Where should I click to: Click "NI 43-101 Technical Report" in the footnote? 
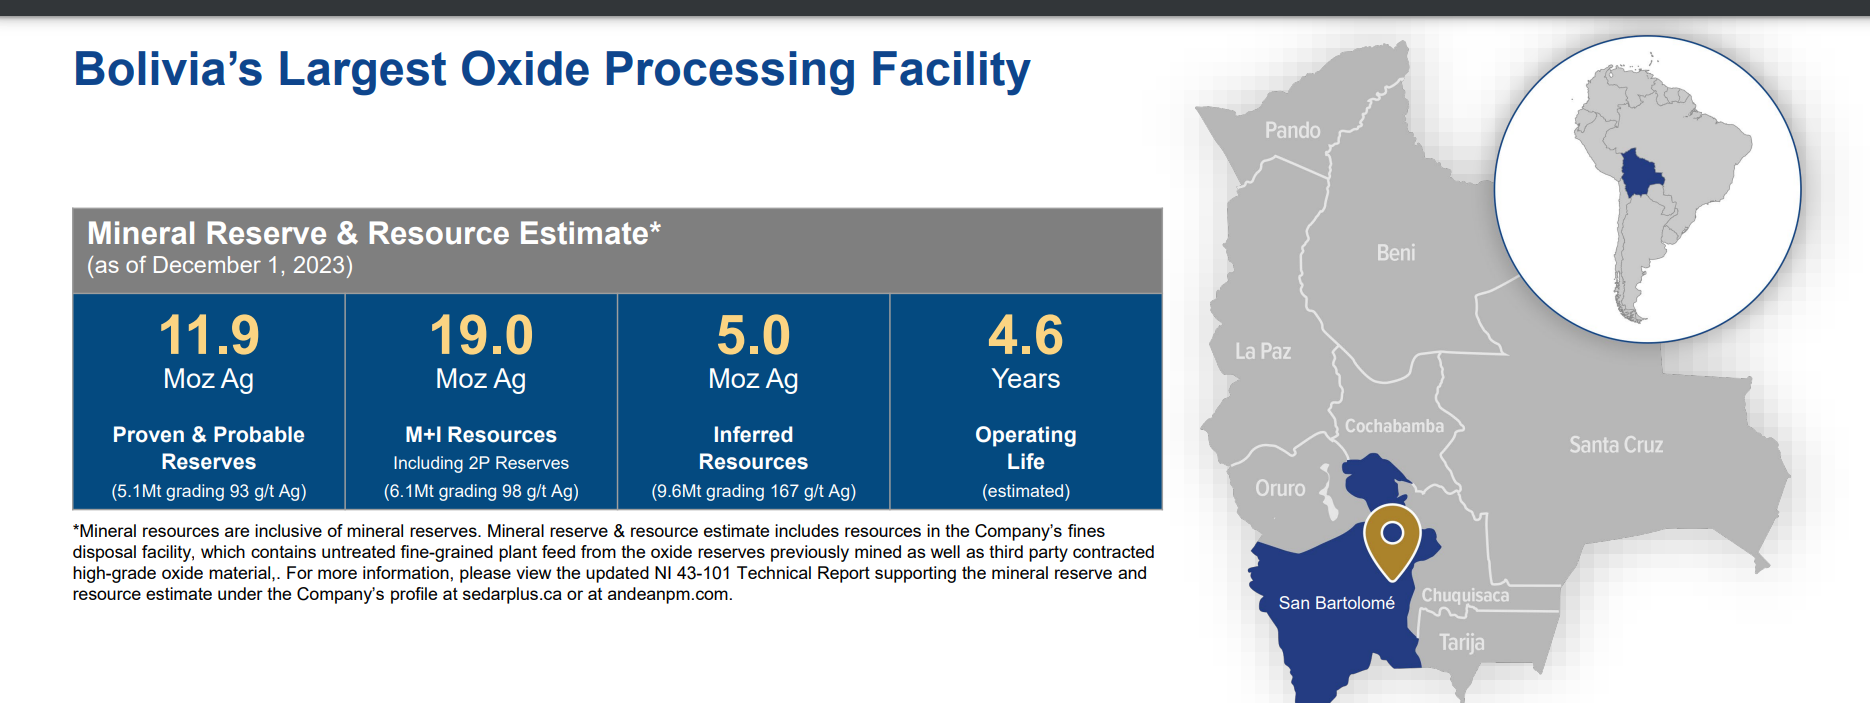click(762, 573)
